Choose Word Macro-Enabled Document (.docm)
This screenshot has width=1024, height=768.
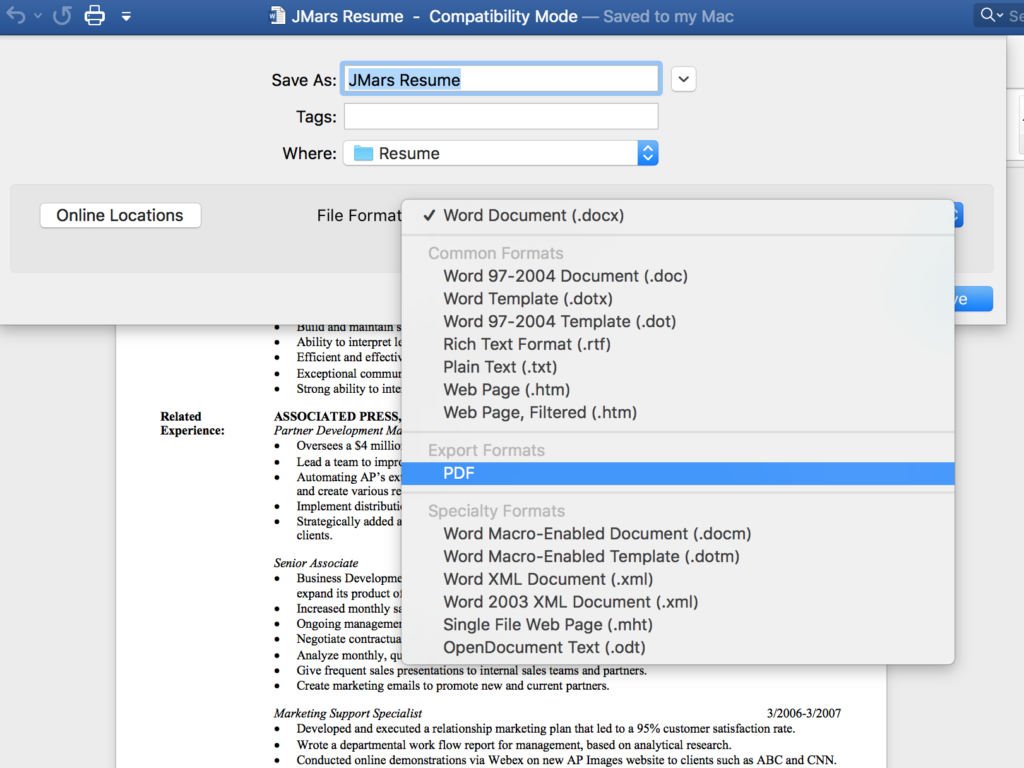678,534
